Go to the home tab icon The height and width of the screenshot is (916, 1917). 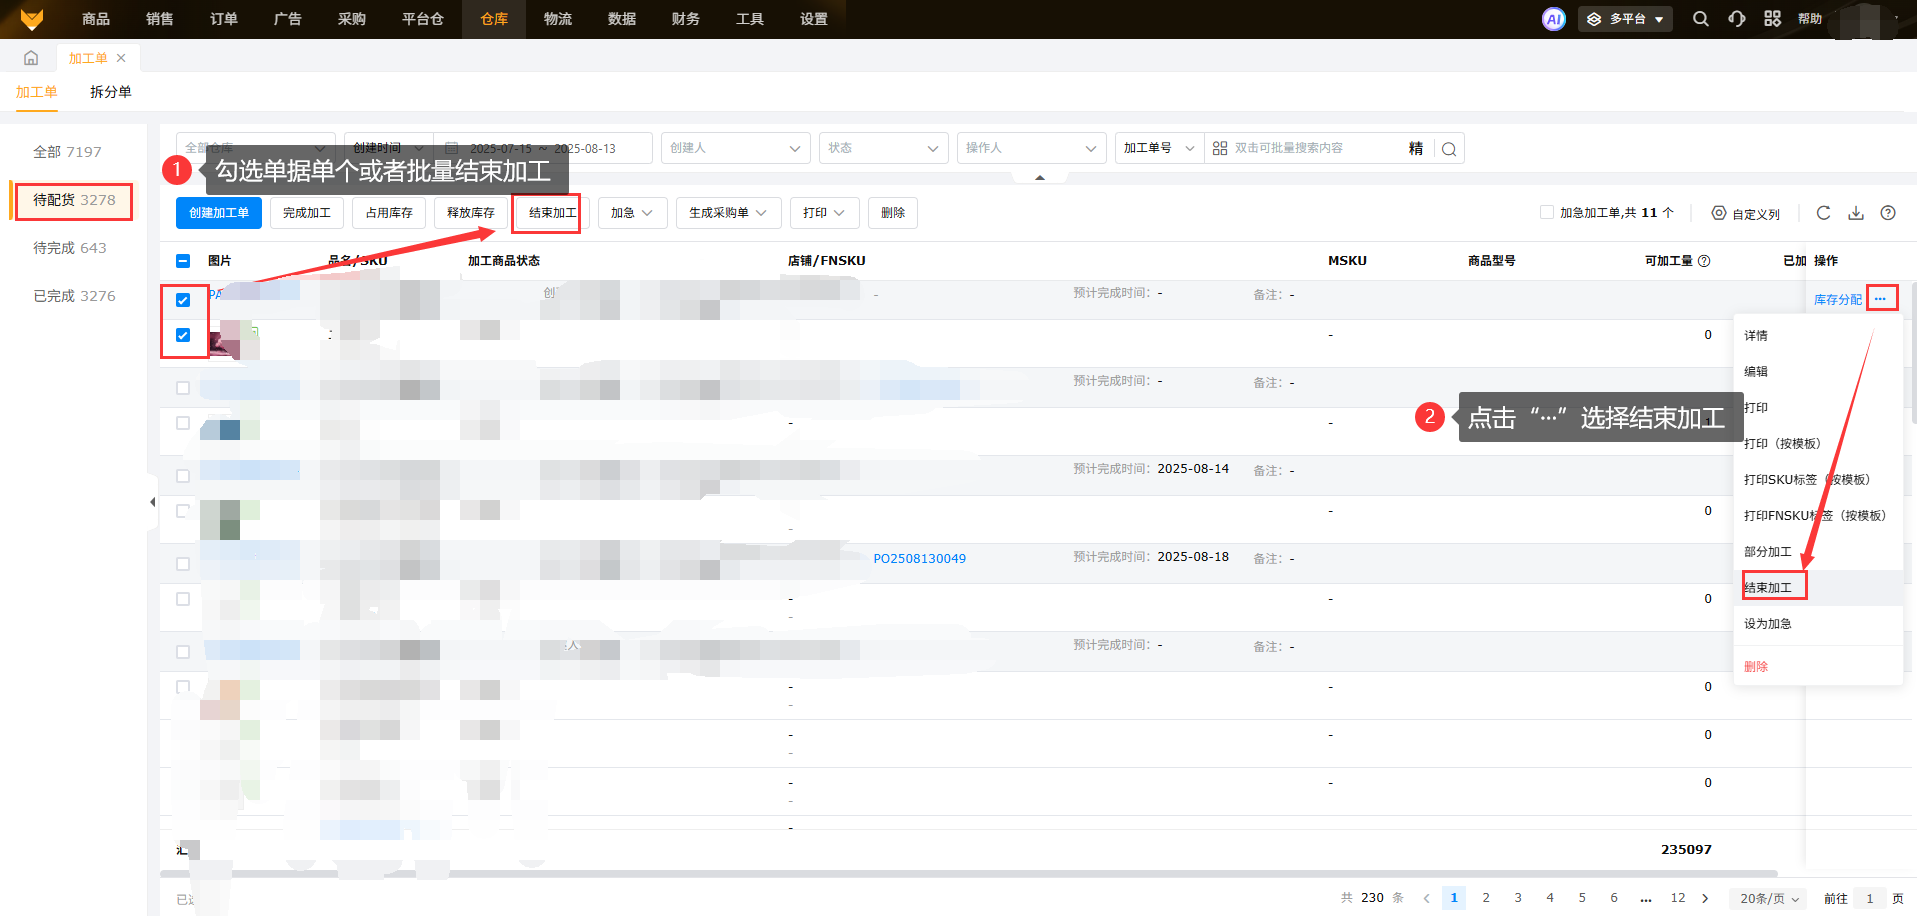coord(31,58)
